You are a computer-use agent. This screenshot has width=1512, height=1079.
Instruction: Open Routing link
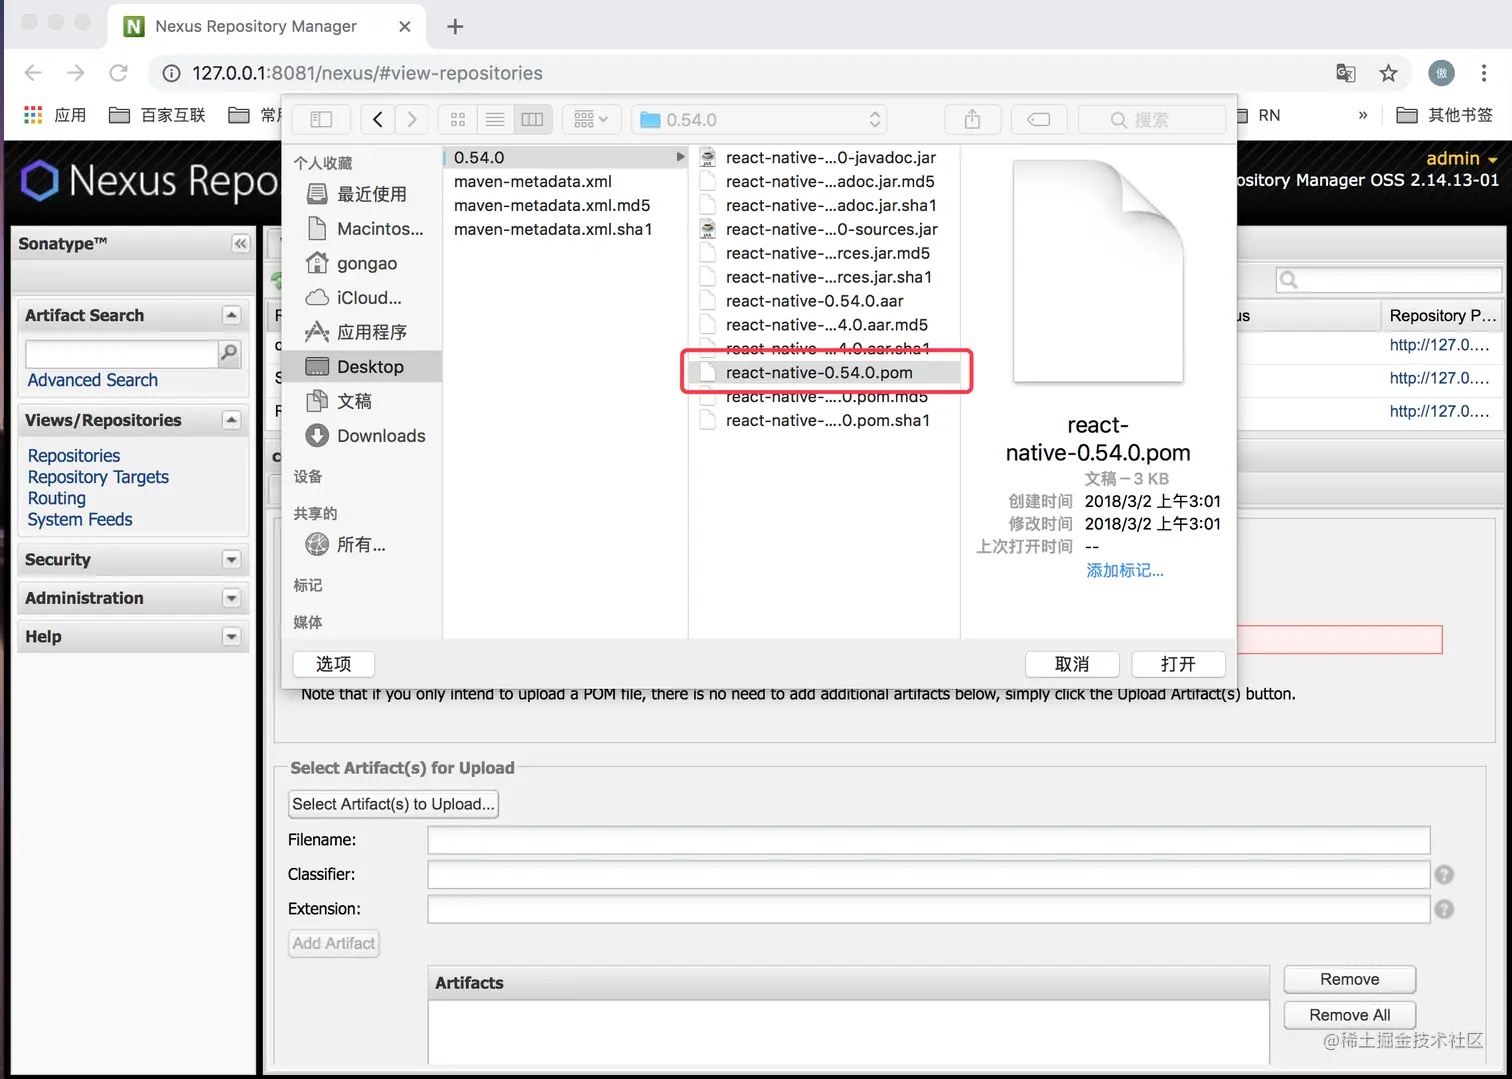pyautogui.click(x=57, y=498)
